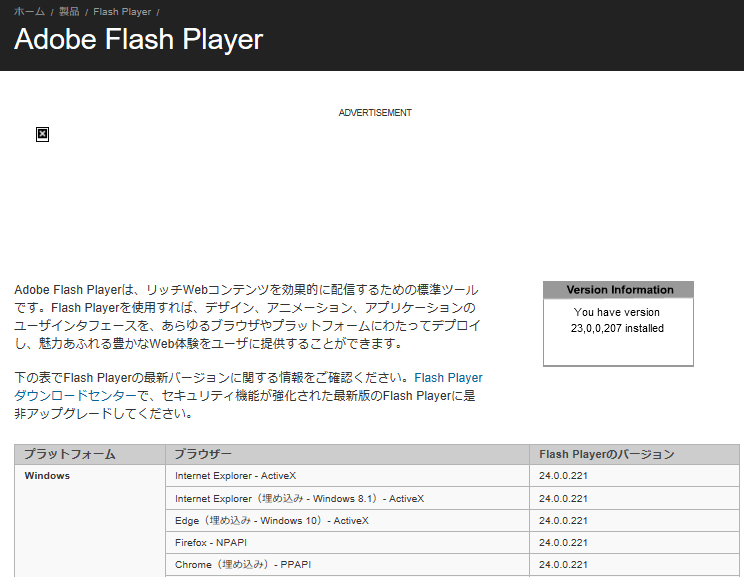
Task: Select the 23,0,0,207 installed version text
Action: 617,328
